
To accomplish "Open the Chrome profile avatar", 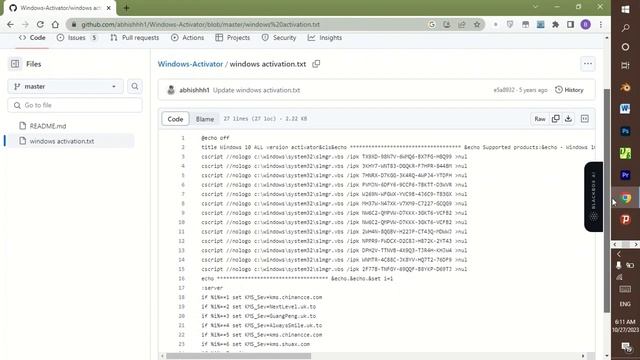I will [x=586, y=24].
